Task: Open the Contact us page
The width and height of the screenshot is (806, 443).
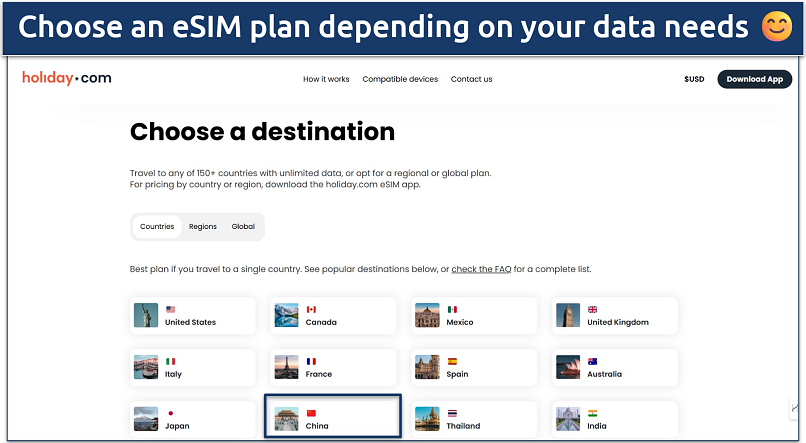Action: click(x=471, y=79)
